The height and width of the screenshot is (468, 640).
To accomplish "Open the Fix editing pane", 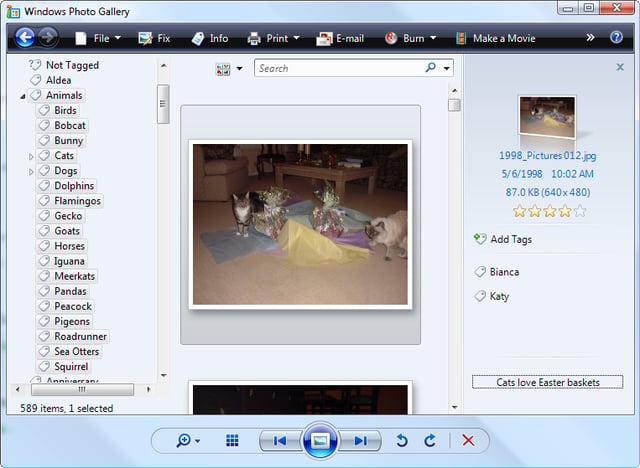I will coord(154,38).
